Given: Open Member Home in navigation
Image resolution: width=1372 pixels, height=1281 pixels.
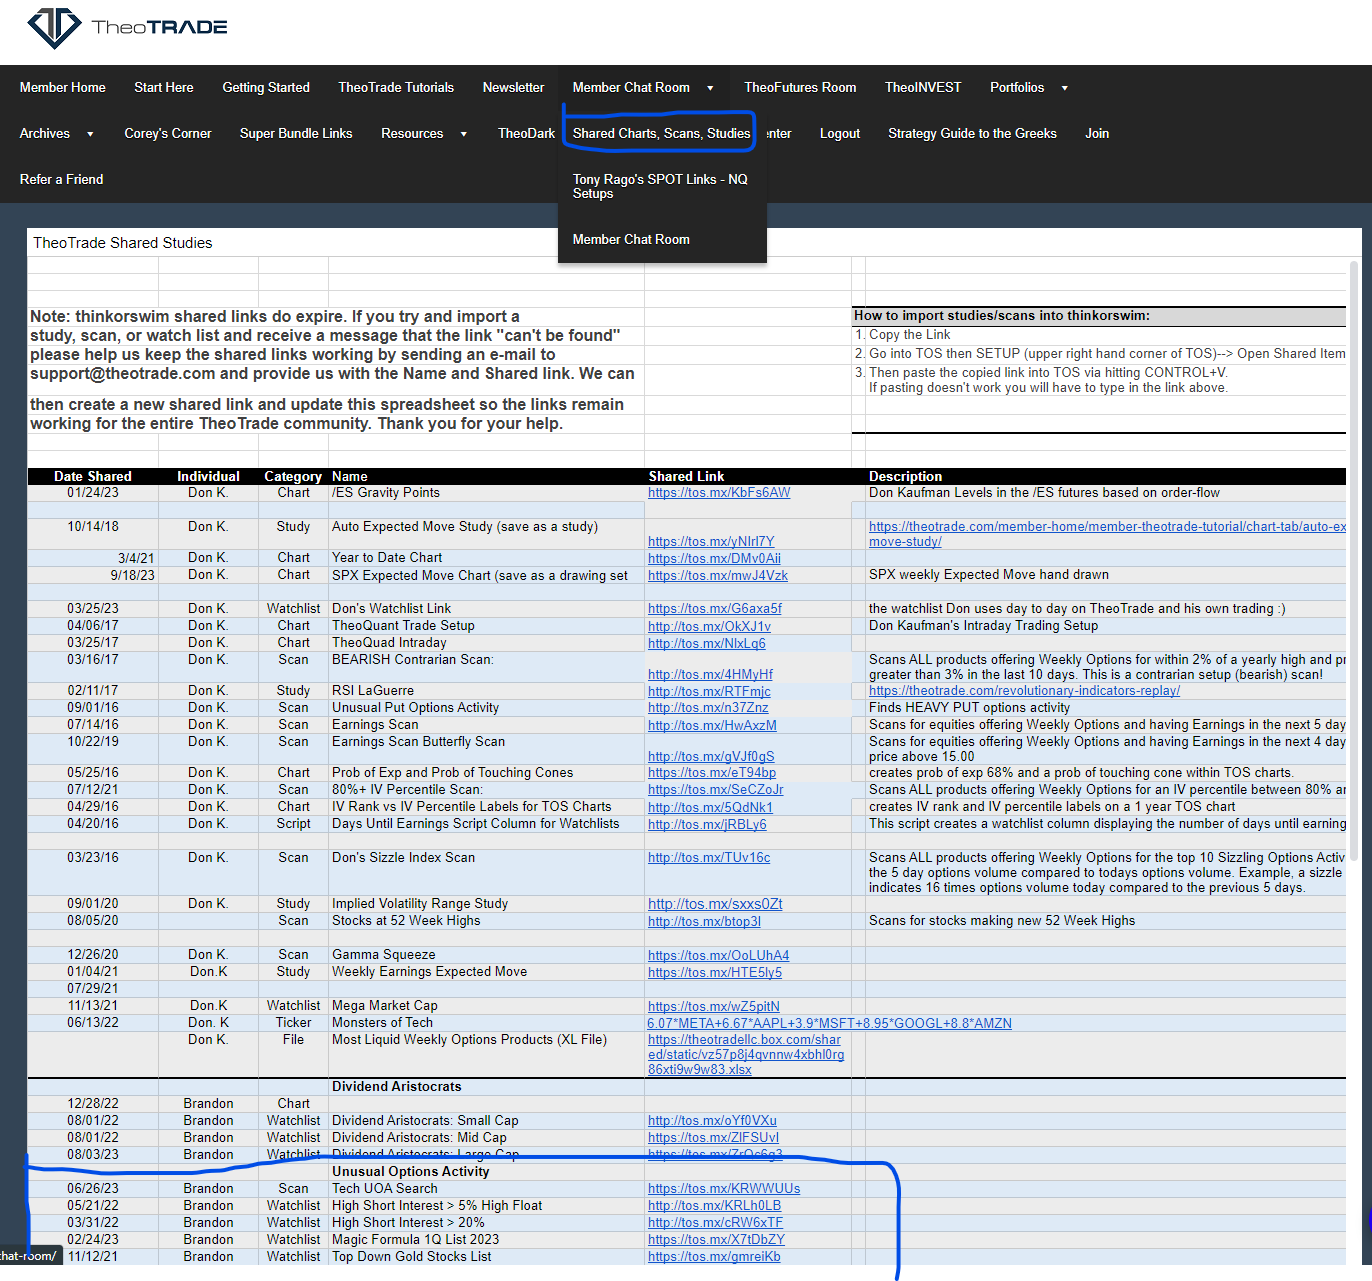Looking at the screenshot, I should (x=63, y=88).
